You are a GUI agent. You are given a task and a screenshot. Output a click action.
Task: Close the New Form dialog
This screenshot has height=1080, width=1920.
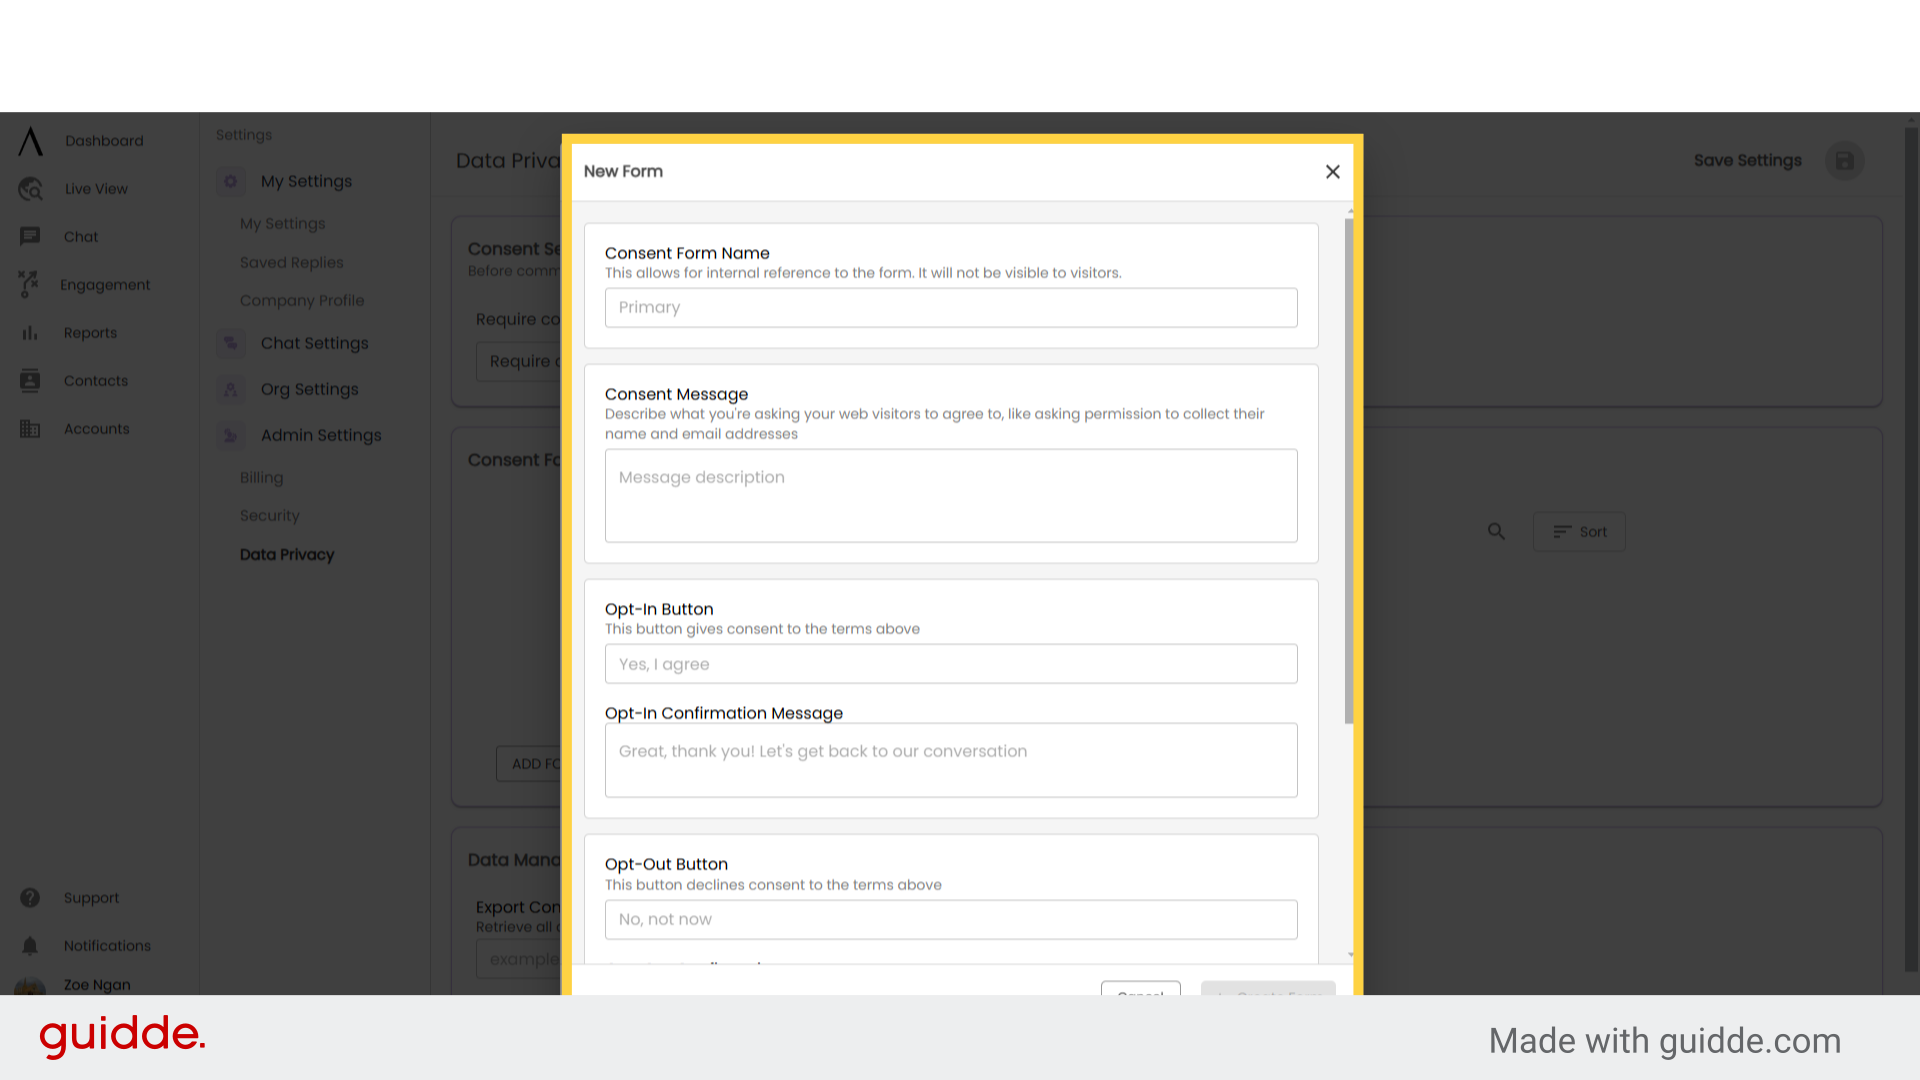1332,172
